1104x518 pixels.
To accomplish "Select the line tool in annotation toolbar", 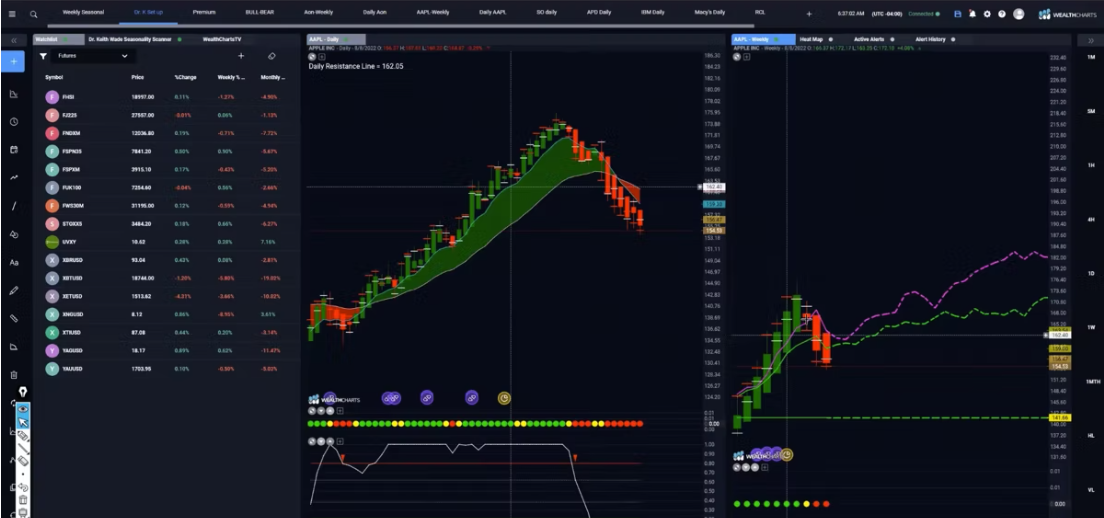I will [x=23, y=448].
